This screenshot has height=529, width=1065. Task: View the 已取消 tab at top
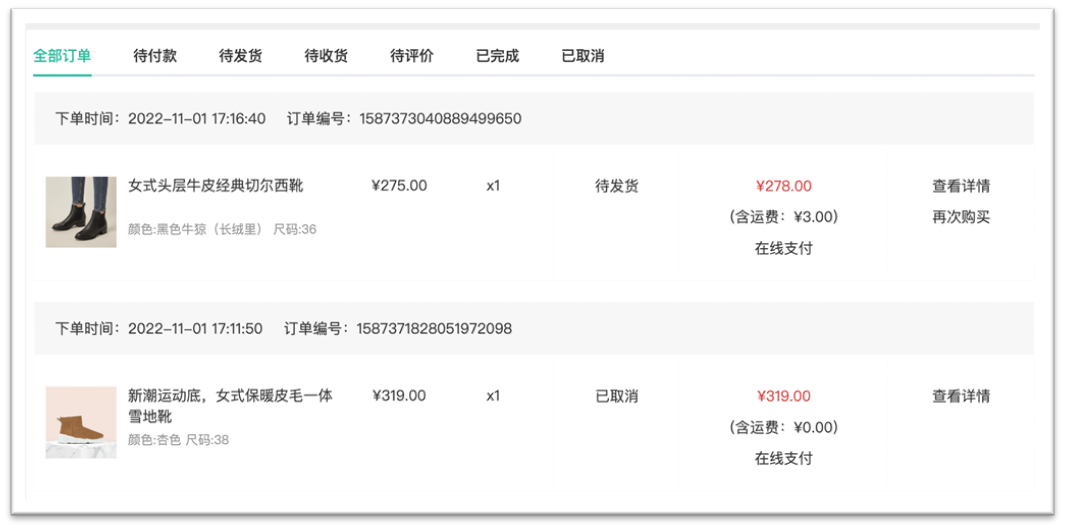[583, 56]
